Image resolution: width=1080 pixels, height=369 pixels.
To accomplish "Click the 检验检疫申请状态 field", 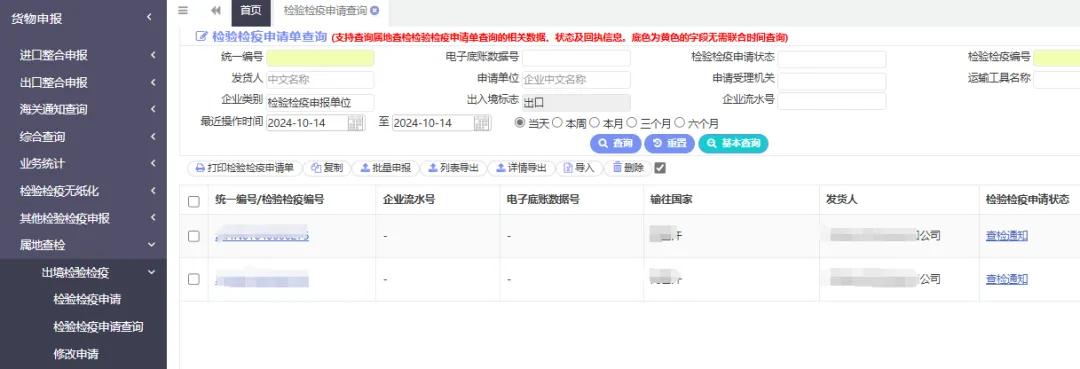I will [x=832, y=59].
